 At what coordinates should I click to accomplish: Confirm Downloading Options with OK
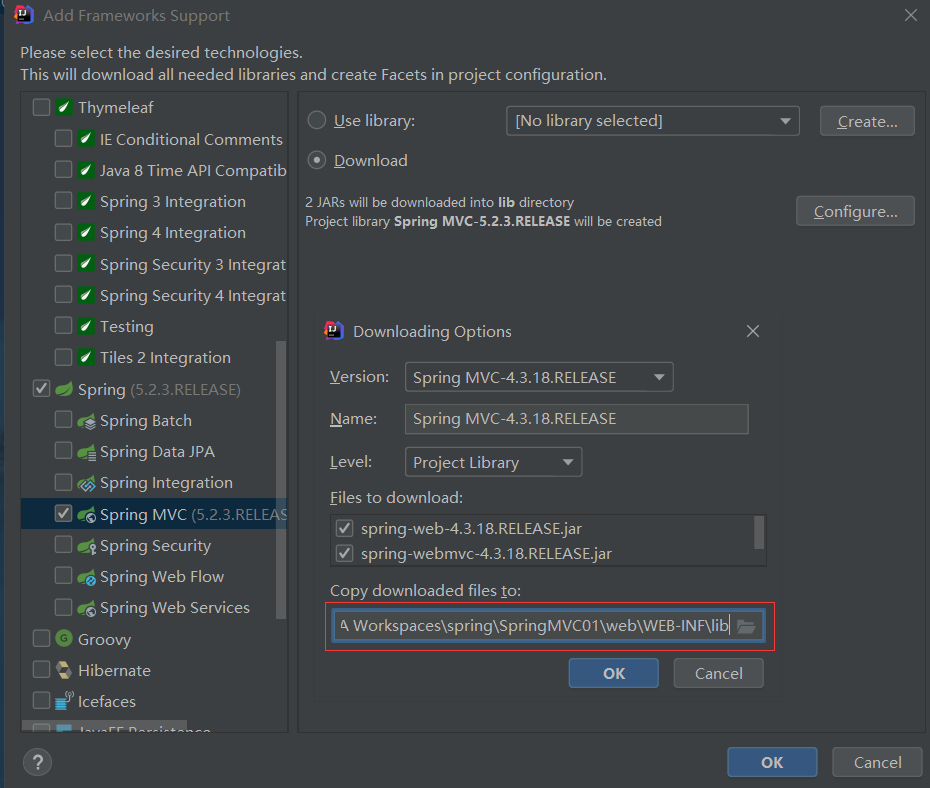614,674
